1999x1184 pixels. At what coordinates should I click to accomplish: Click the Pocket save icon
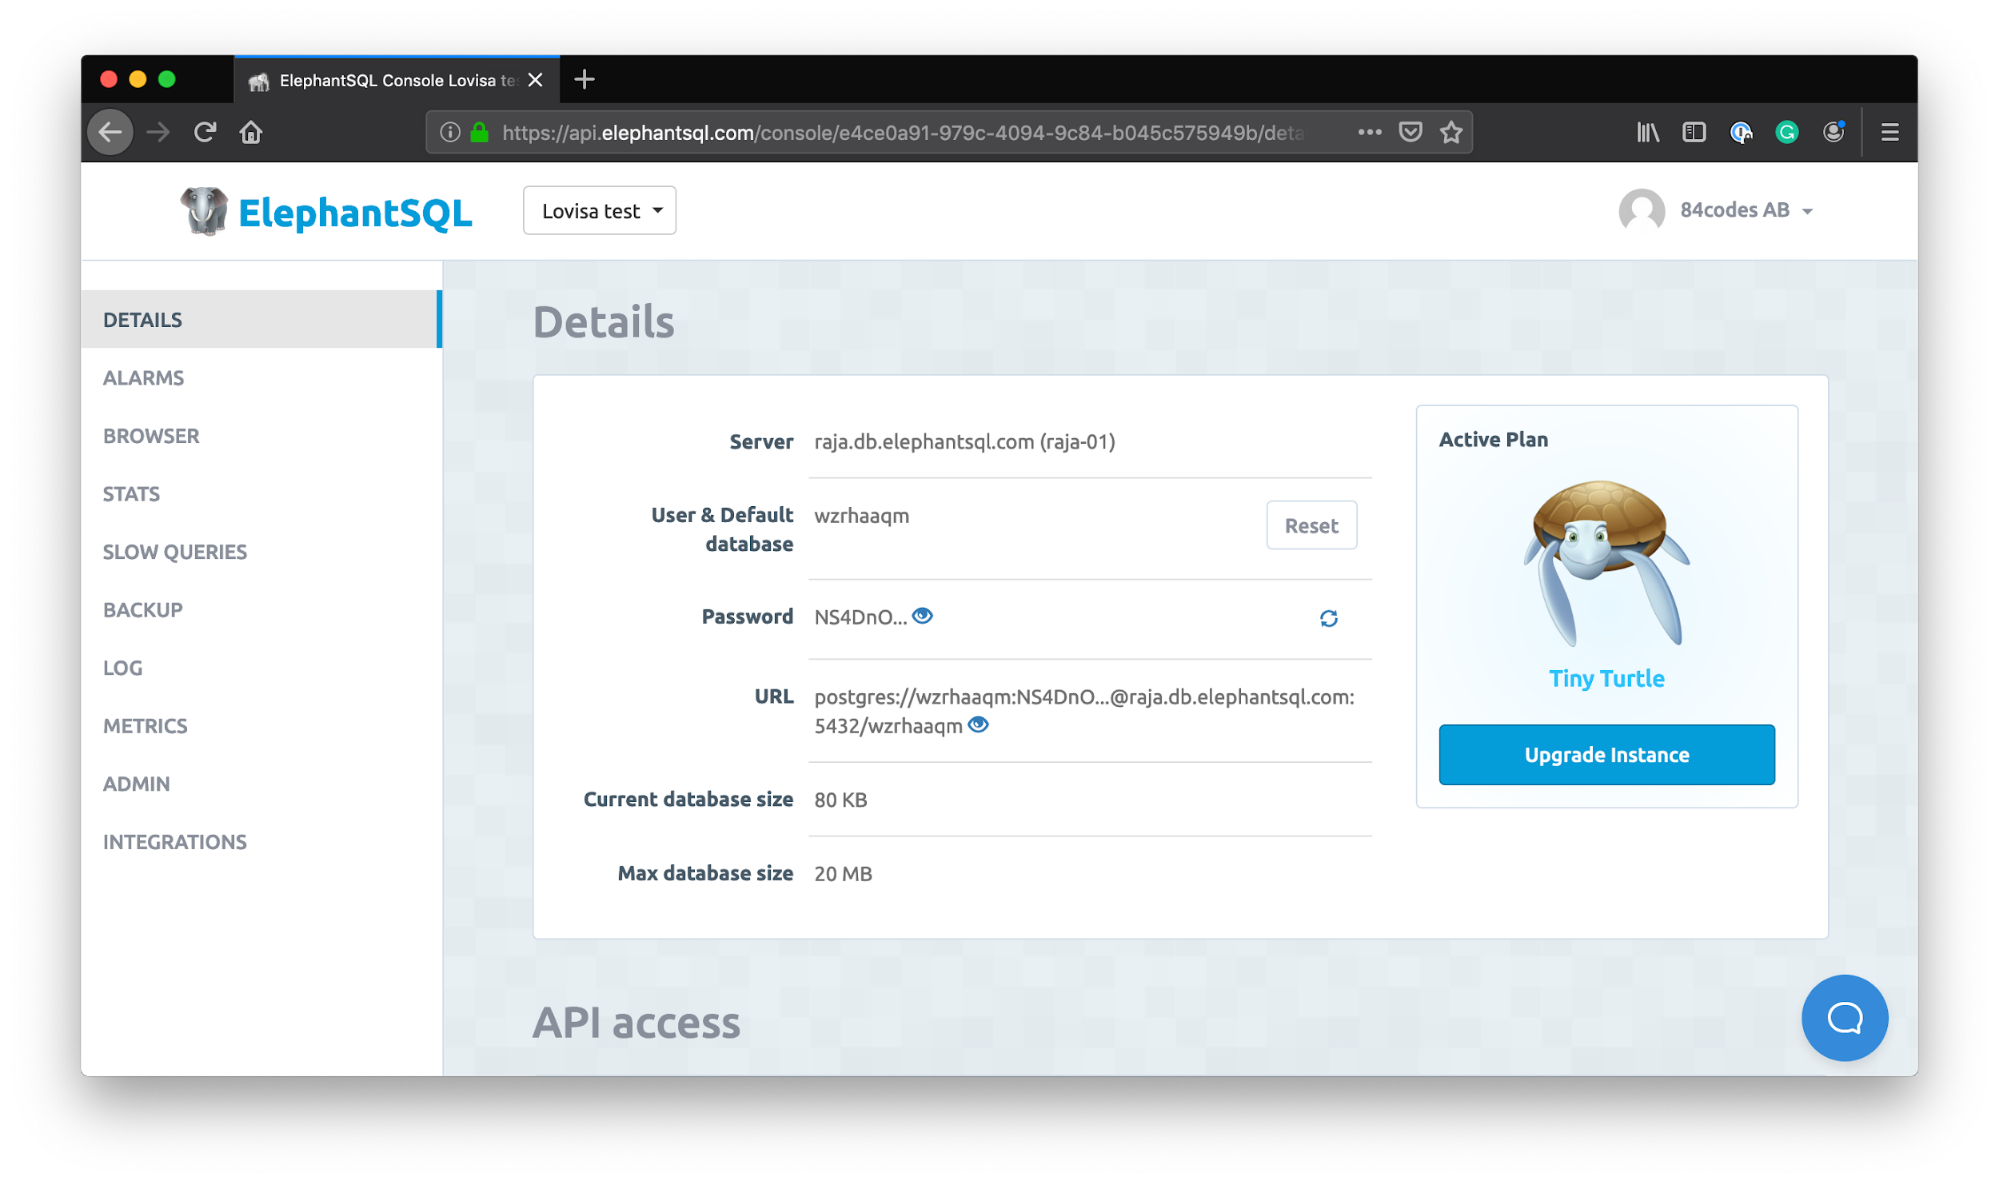pyautogui.click(x=1410, y=132)
